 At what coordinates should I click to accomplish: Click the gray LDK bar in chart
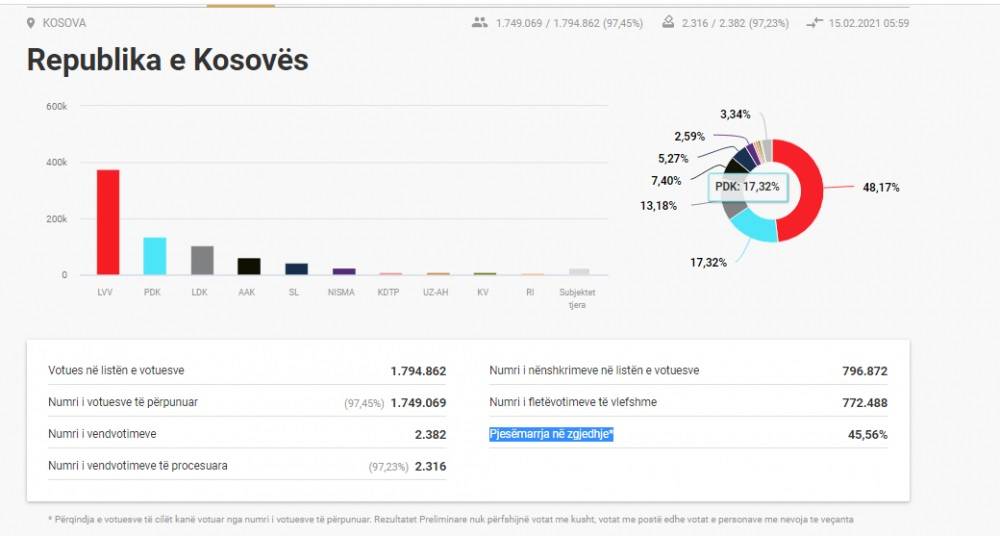click(x=202, y=260)
